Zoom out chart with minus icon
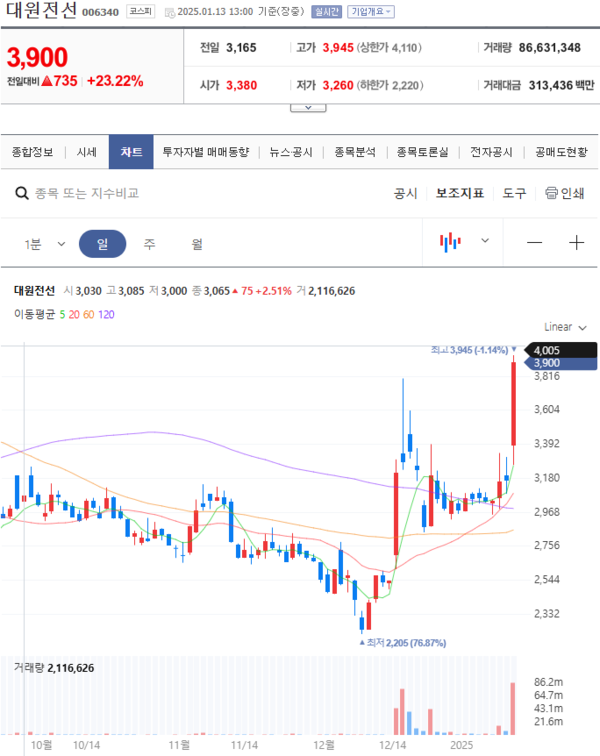Viewport: 600px width, 756px height. (534, 243)
